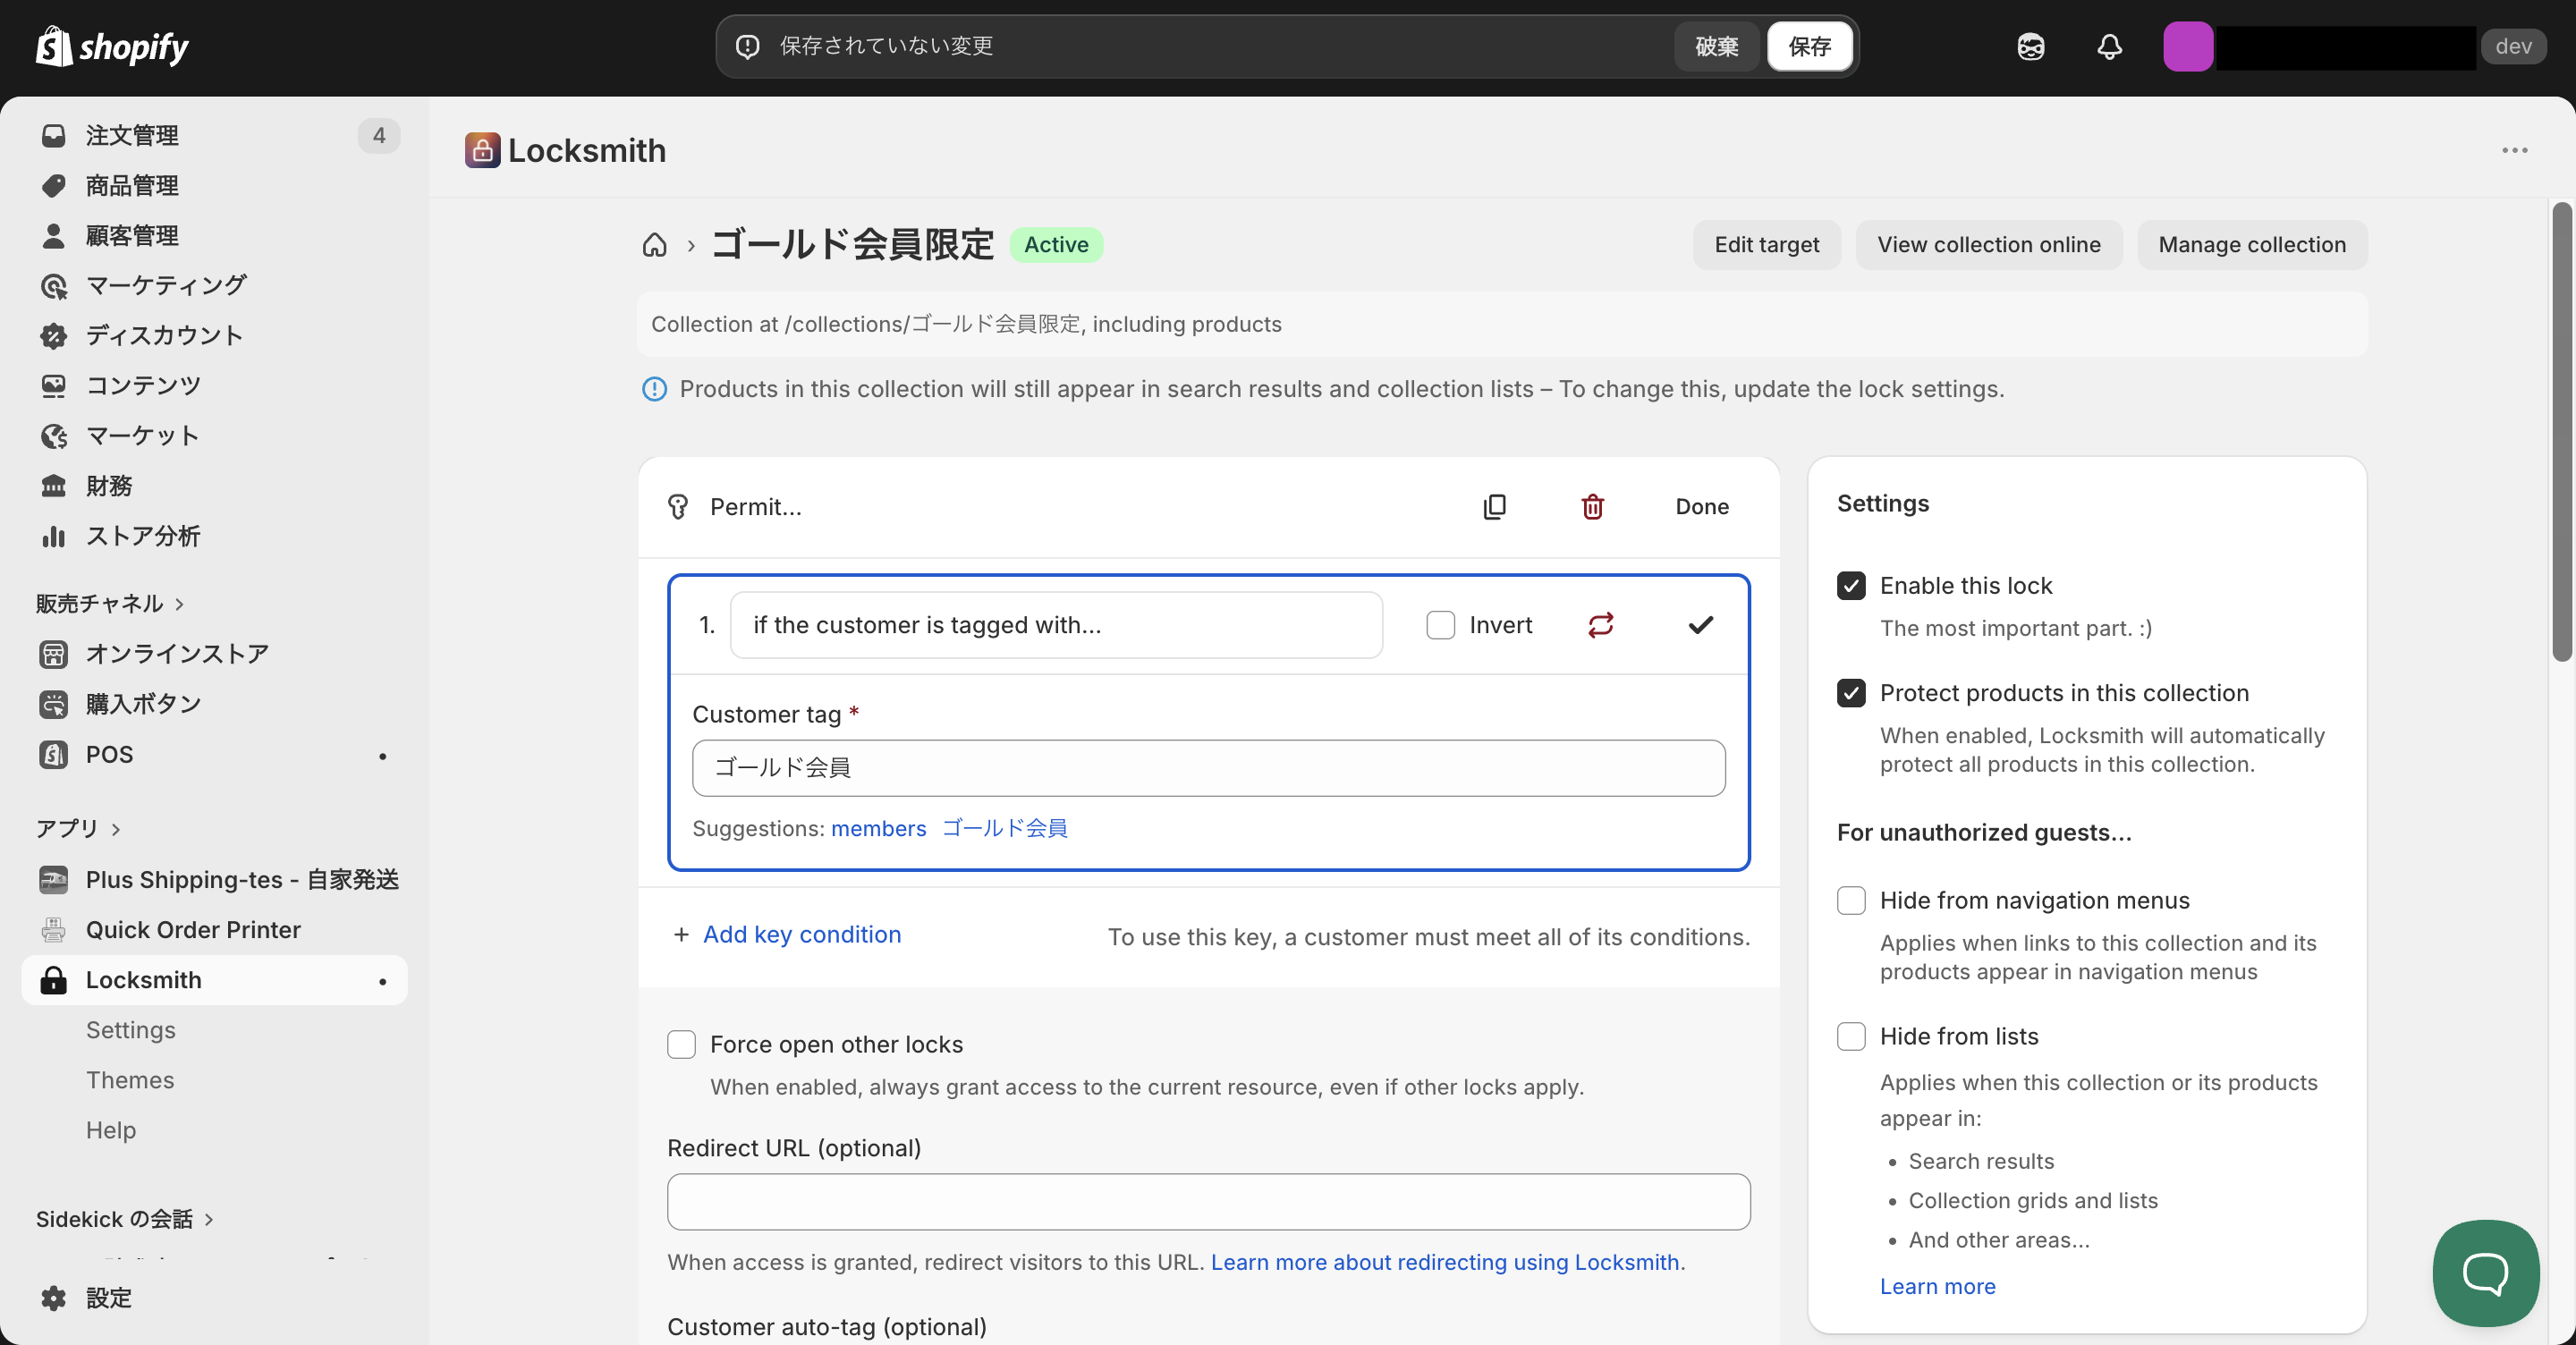The image size is (2576, 1345).
Task: Open 顧客管理 in the sidebar
Action: (214, 235)
